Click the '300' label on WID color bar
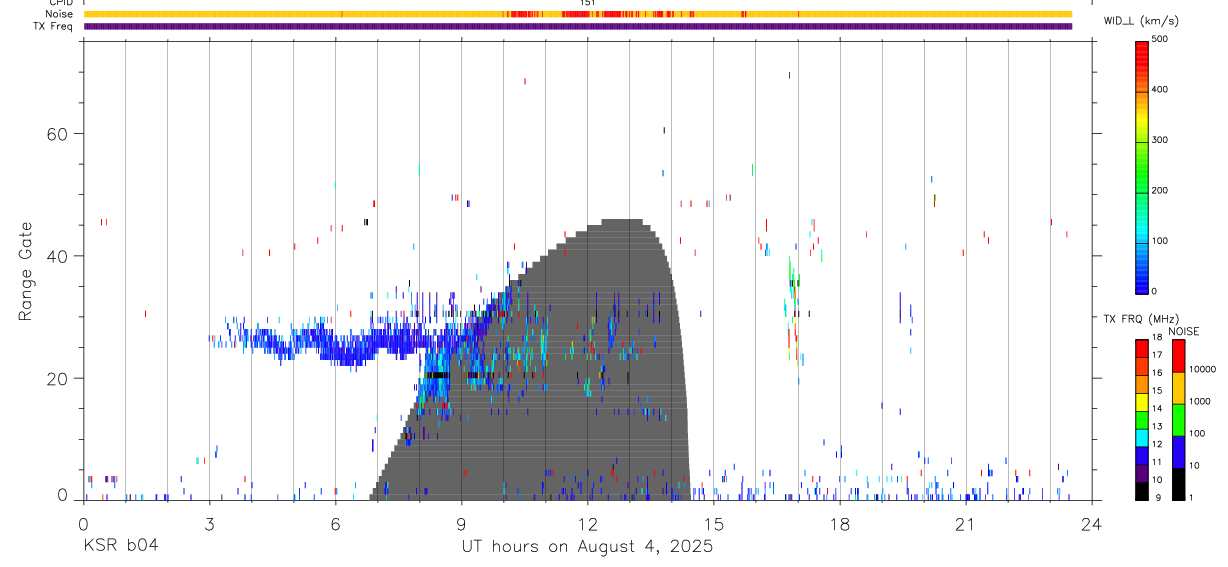 1161,140
